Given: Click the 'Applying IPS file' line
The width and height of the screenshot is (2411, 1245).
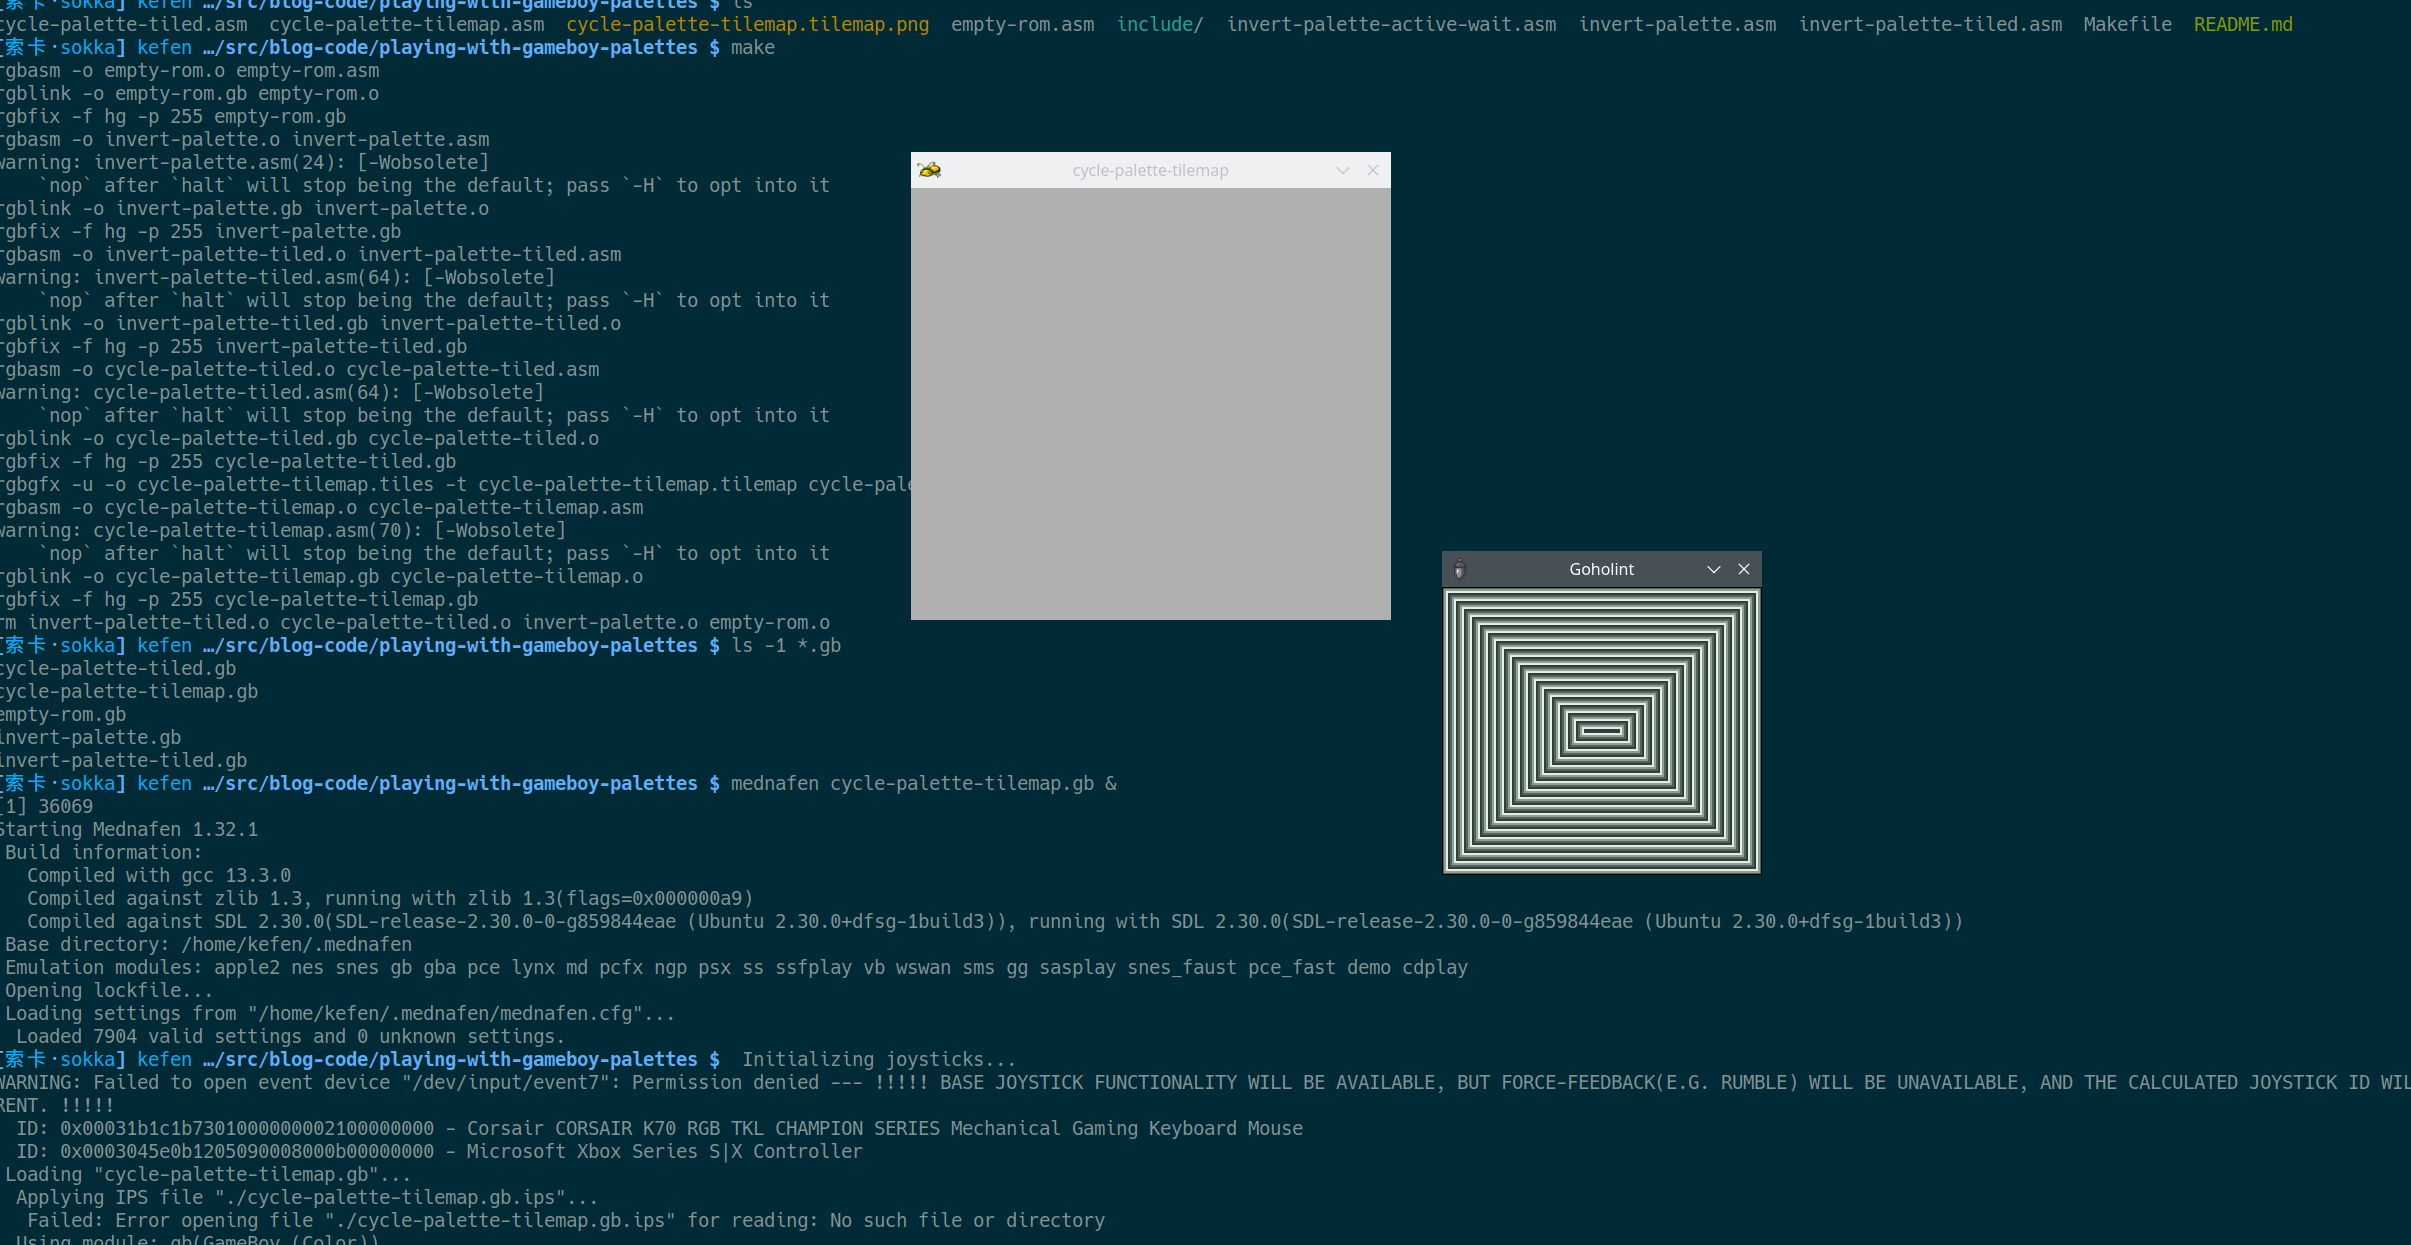Looking at the screenshot, I should point(307,1197).
